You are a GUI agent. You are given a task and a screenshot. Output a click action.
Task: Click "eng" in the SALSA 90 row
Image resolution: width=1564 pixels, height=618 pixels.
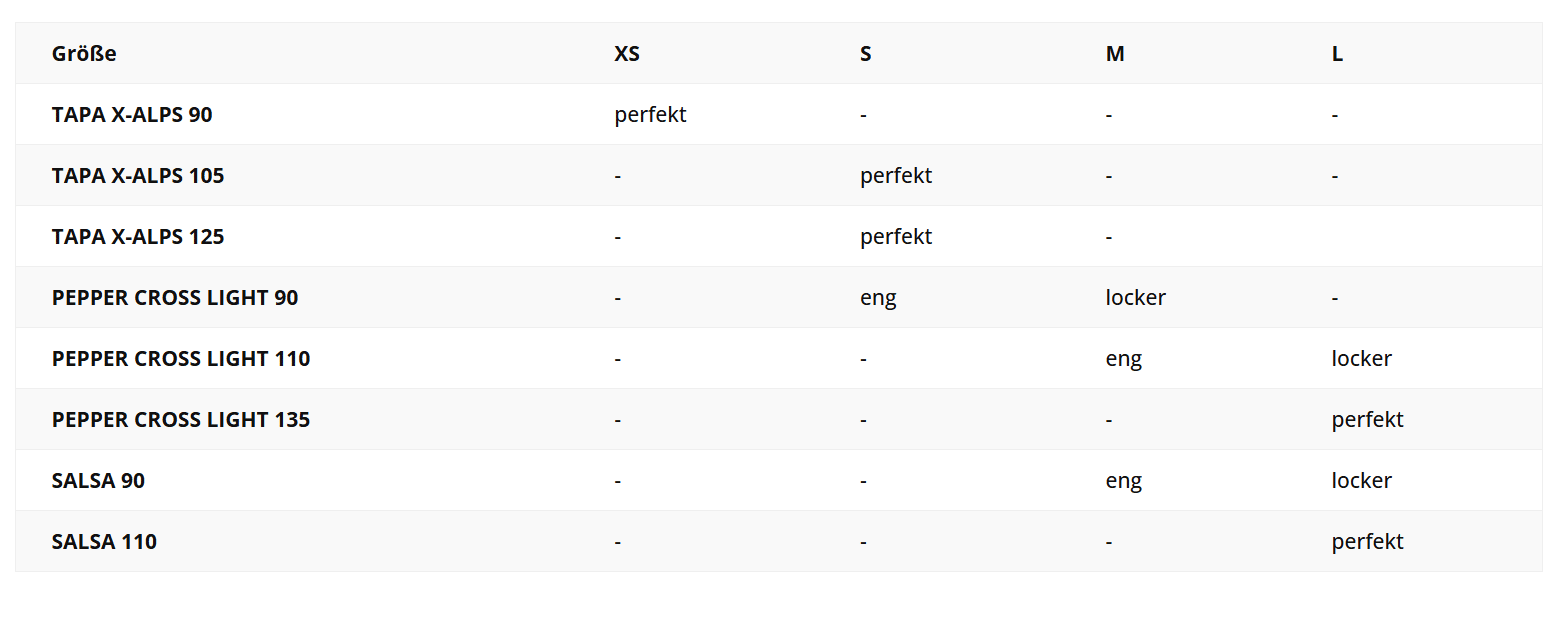tap(1124, 481)
